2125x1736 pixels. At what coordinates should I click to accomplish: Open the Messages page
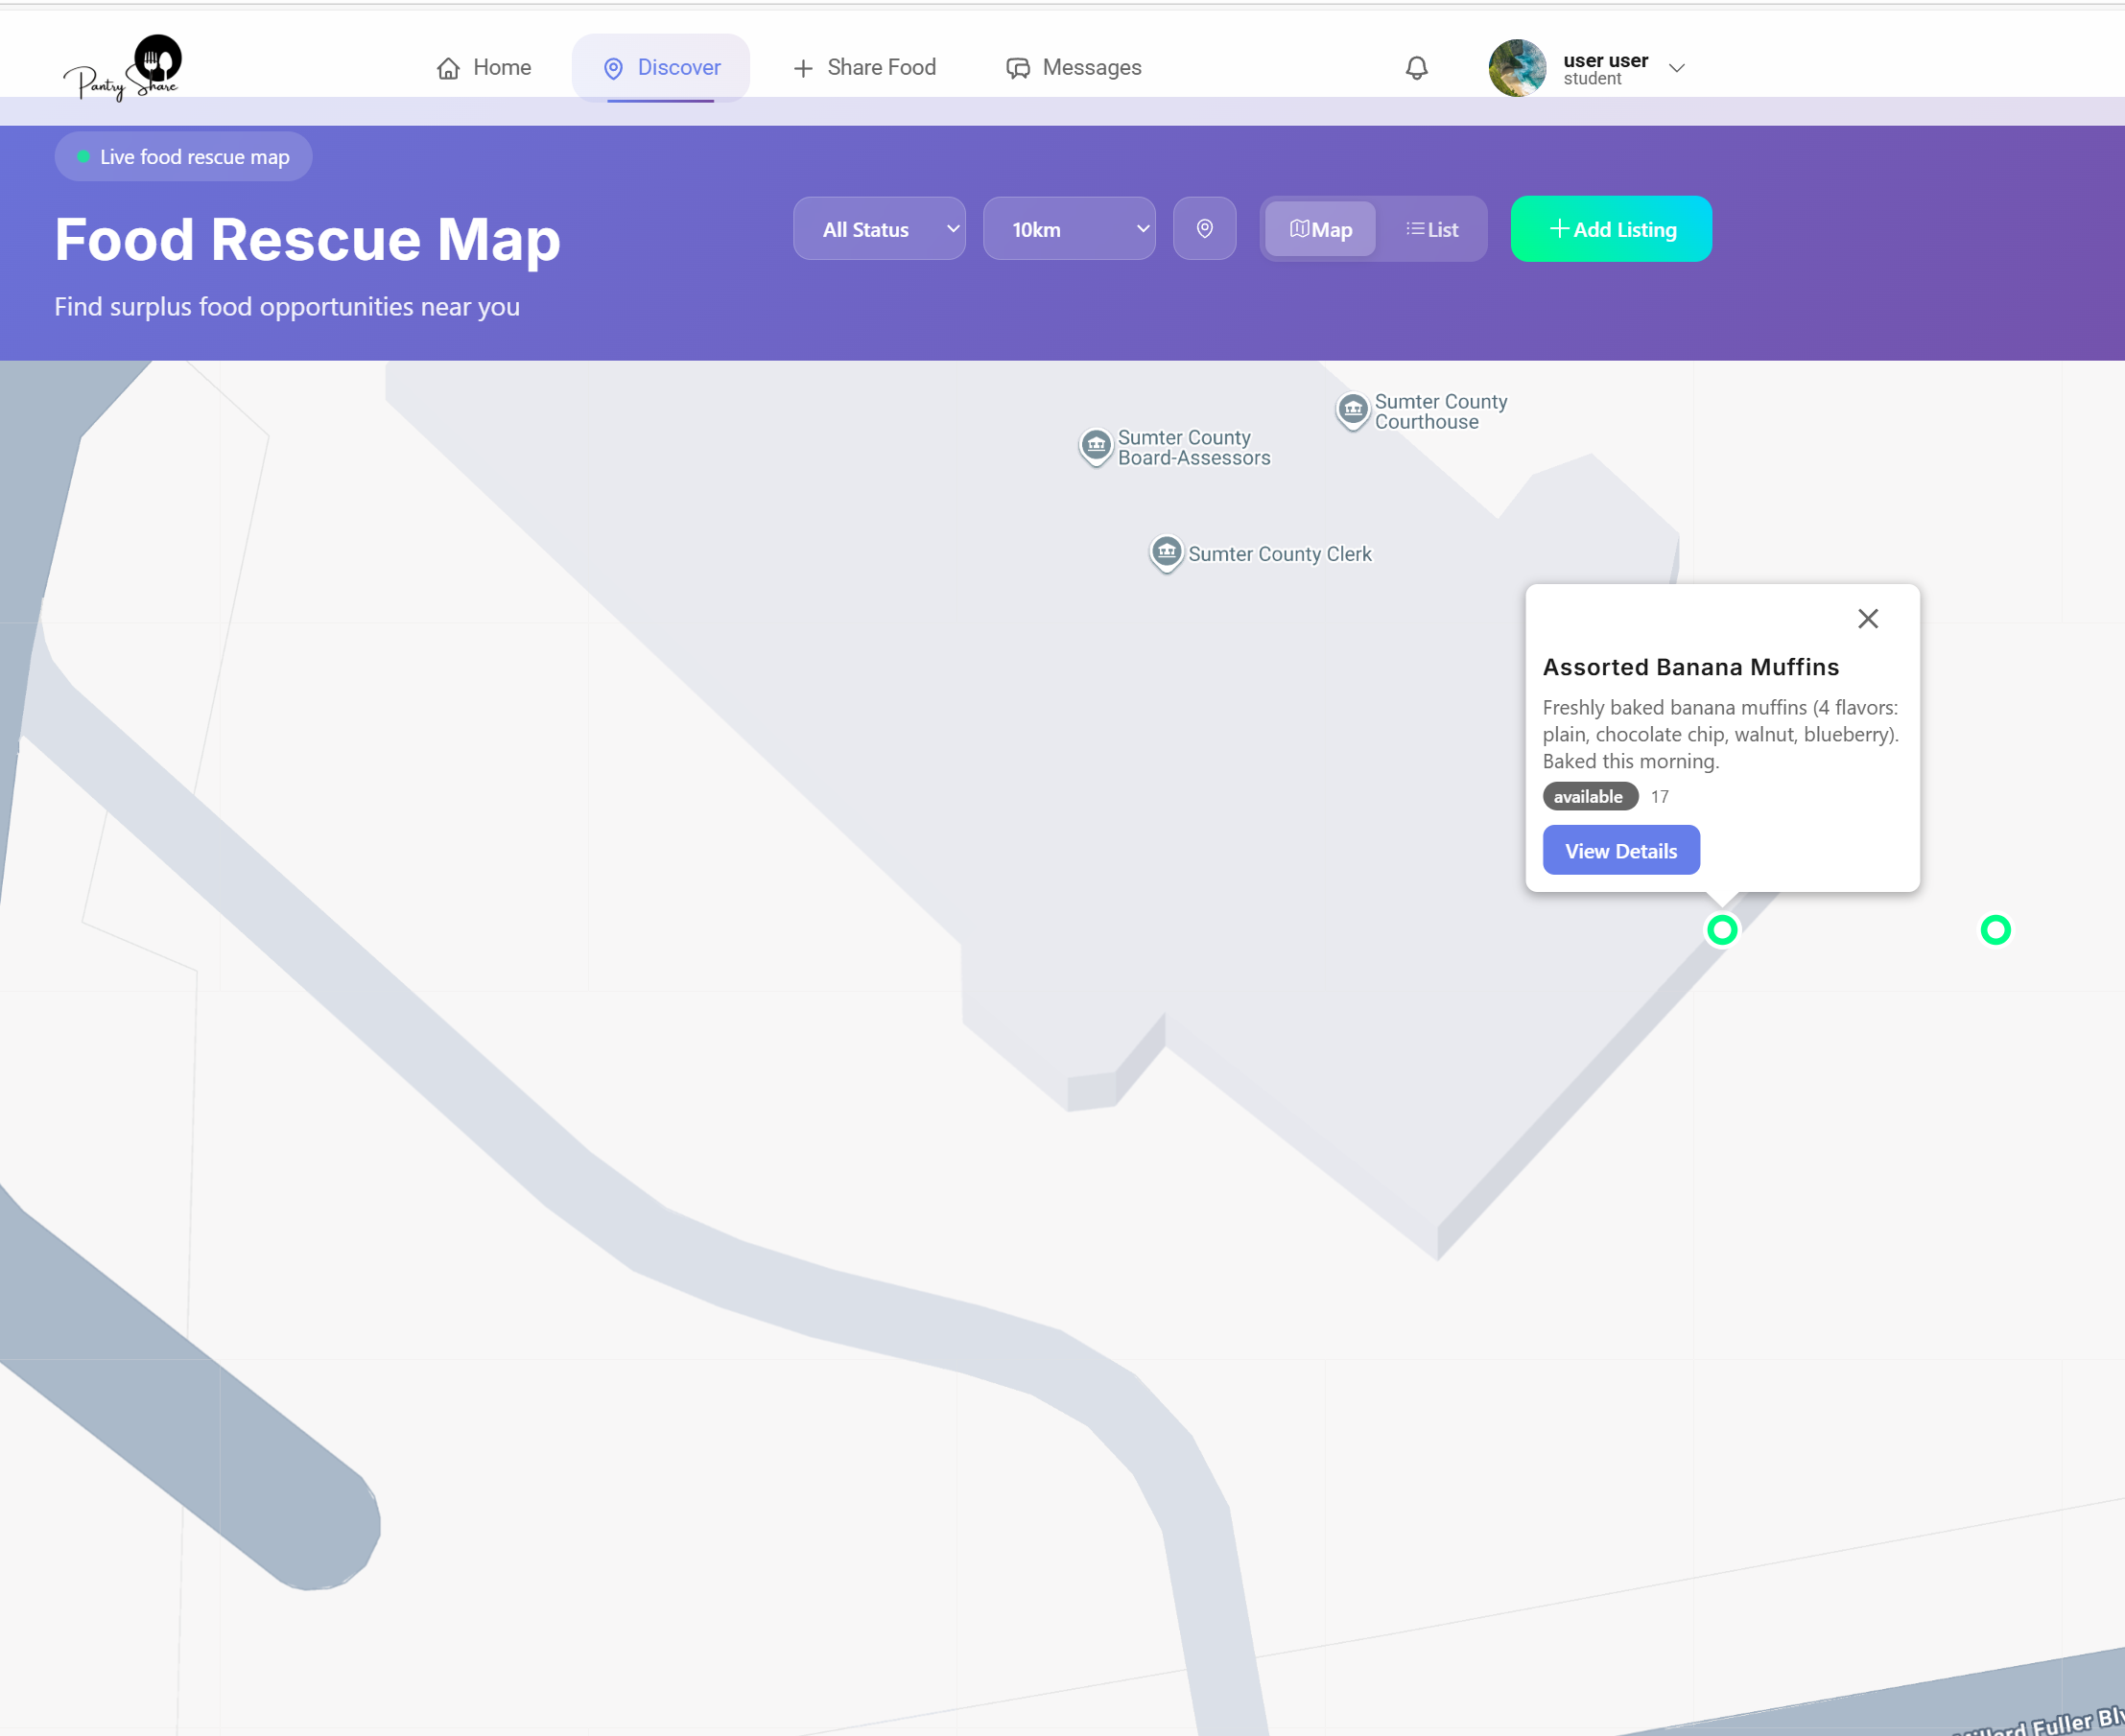(x=1073, y=68)
